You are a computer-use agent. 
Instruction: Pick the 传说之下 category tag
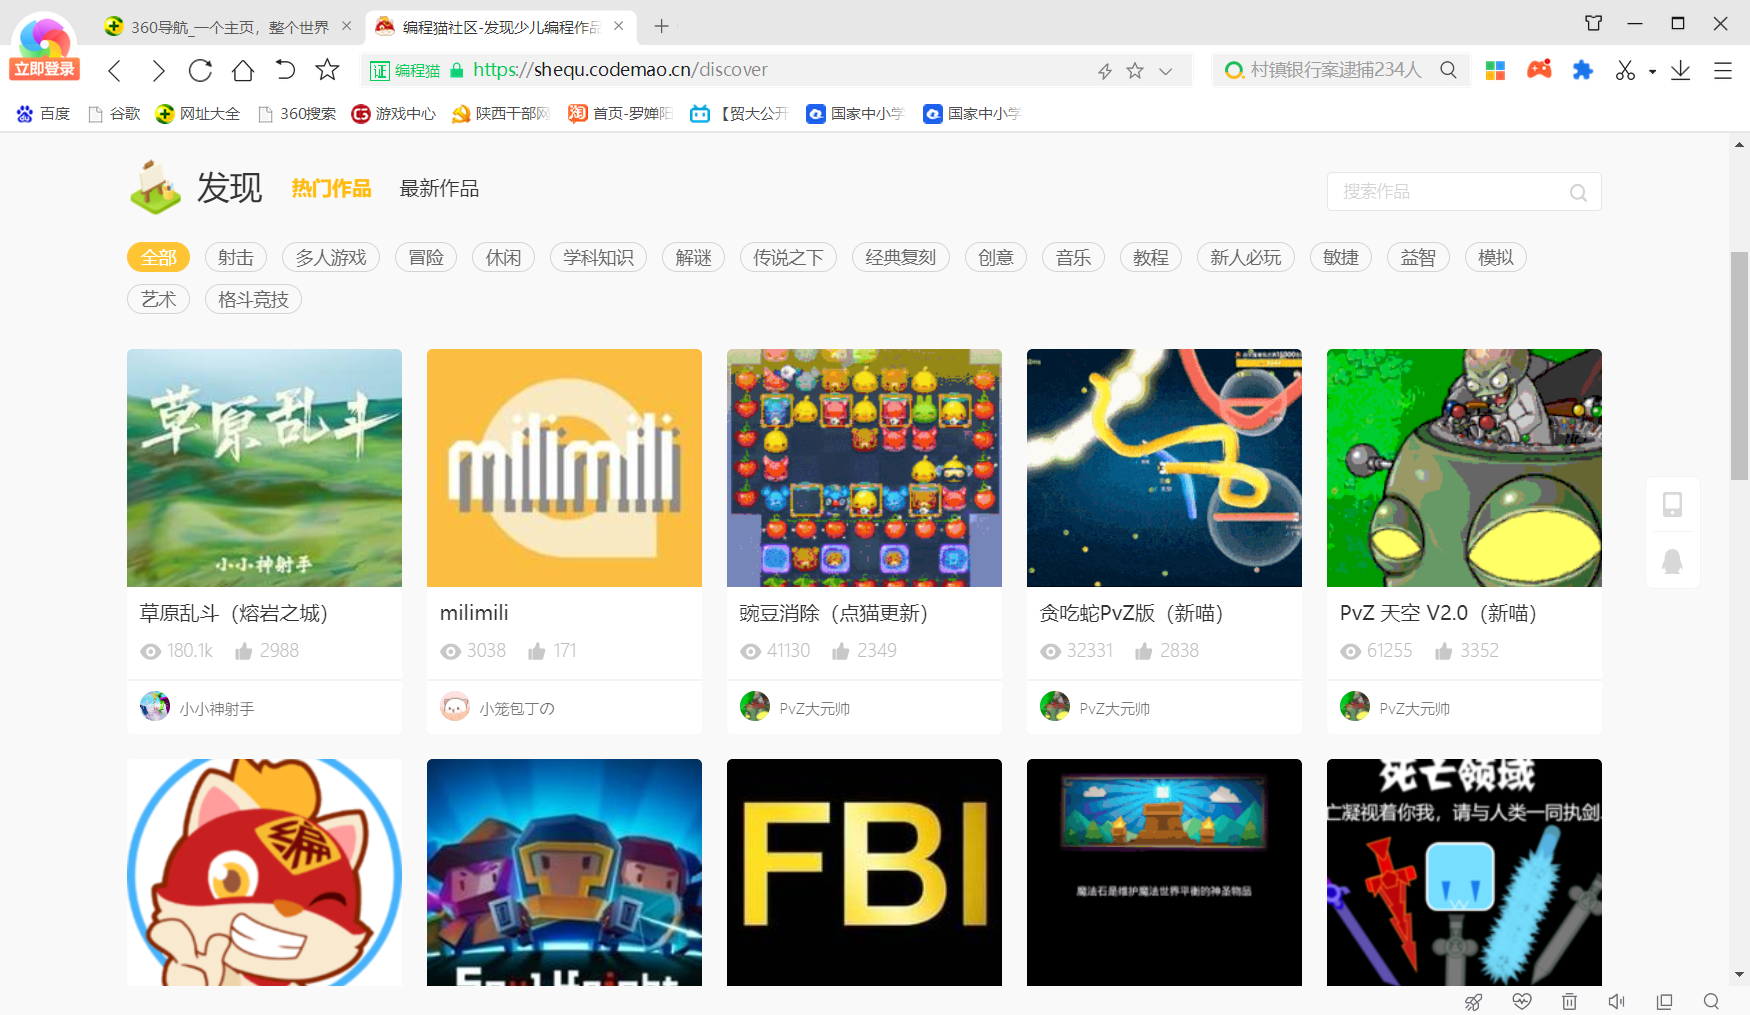point(788,258)
